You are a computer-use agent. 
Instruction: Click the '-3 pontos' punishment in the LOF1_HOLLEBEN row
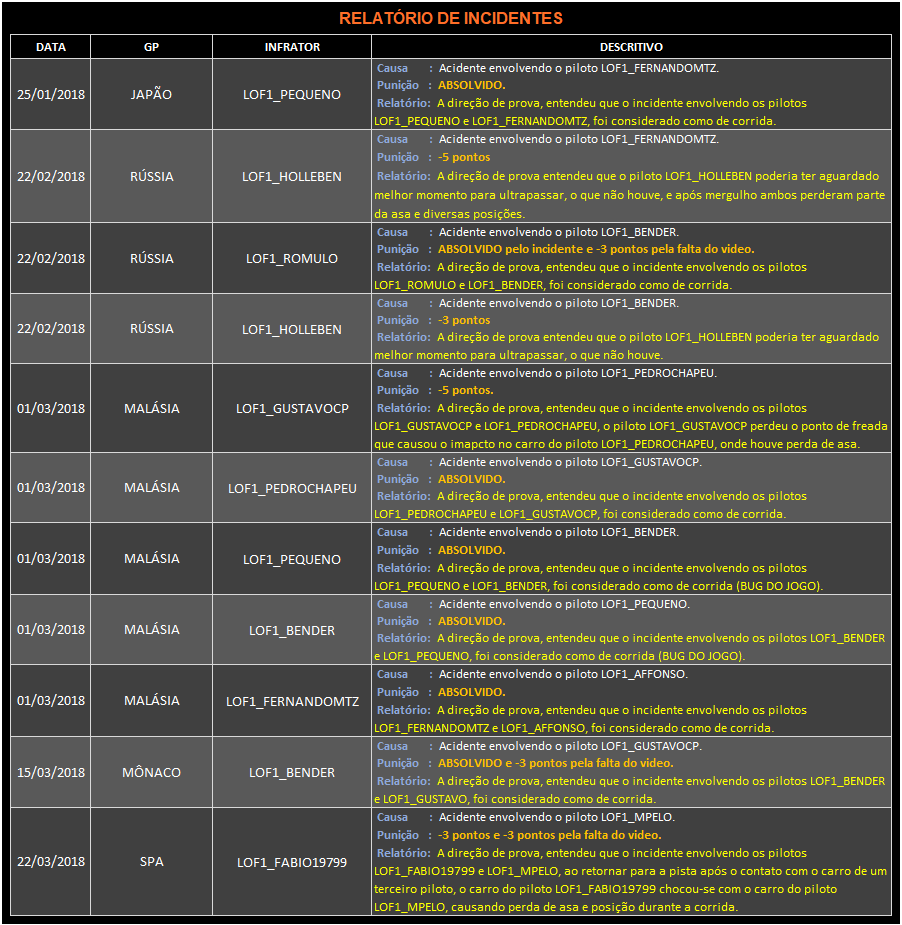pyautogui.click(x=464, y=320)
